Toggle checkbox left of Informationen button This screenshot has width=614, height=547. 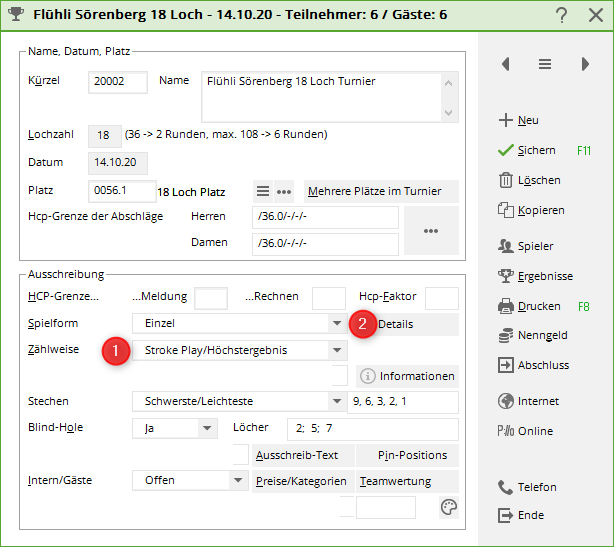click(x=339, y=376)
